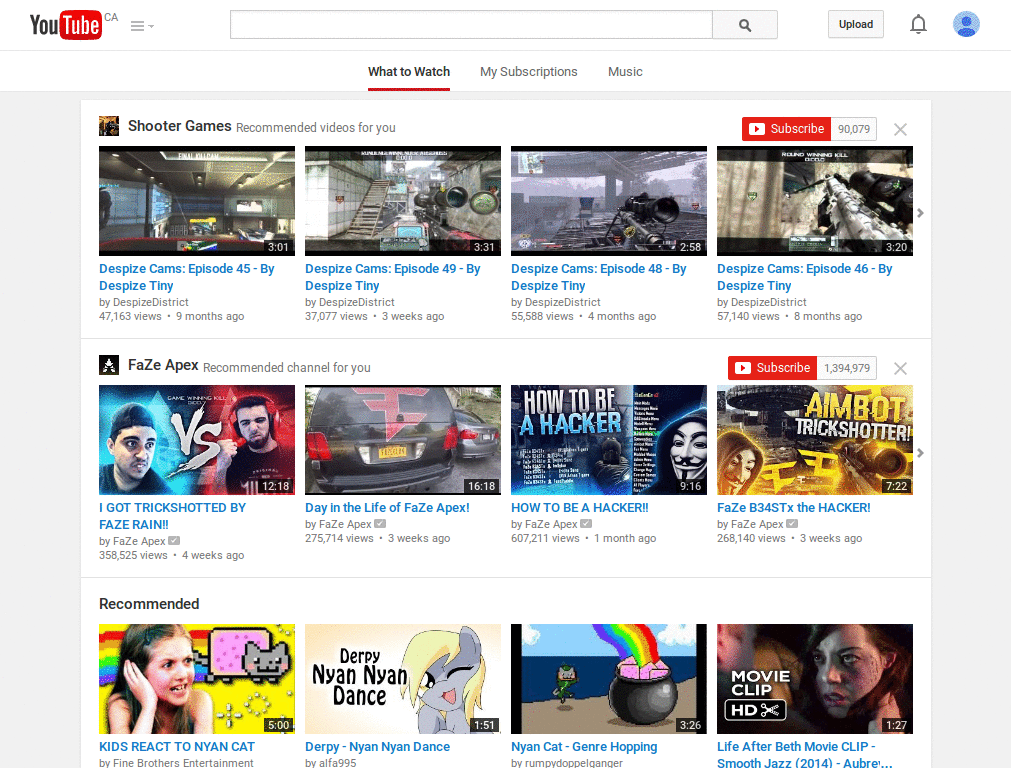
Task: Open the YouTube logo home link
Action: point(66,25)
